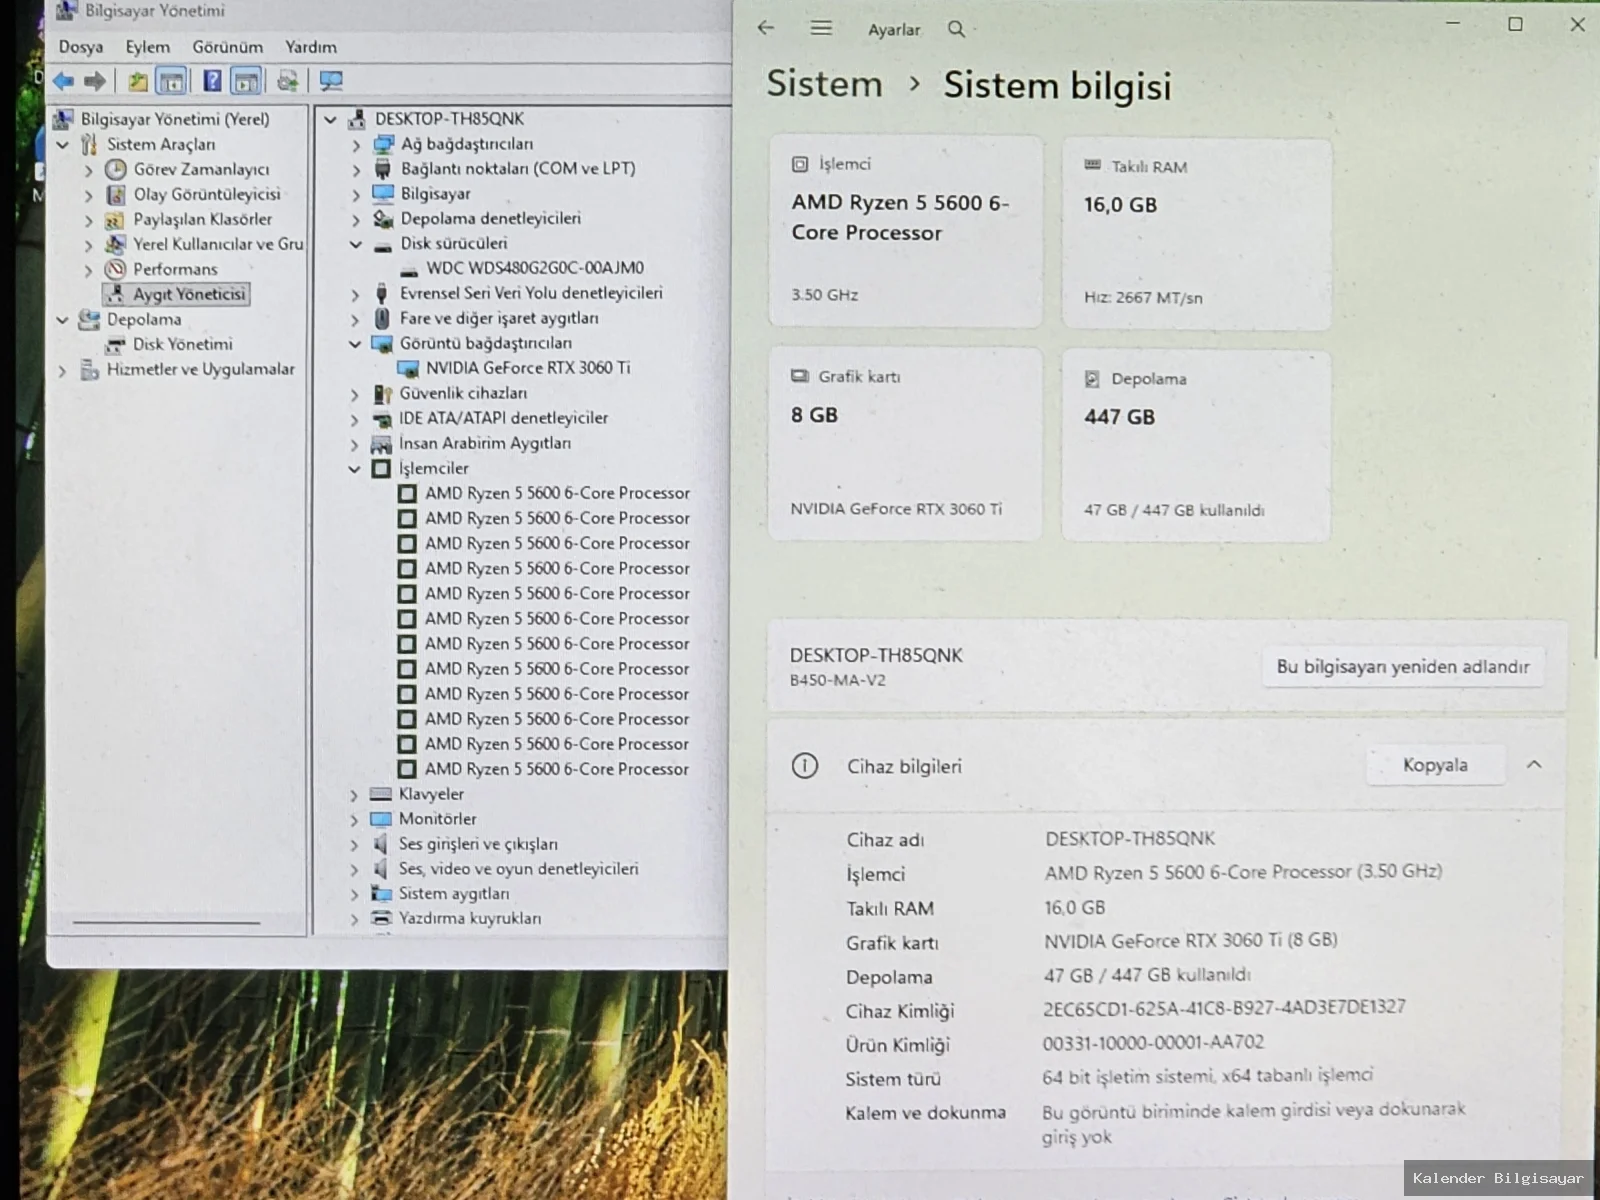The image size is (1600, 1200).
Task: Collapse the Disk sürücüleri category
Action: coord(356,244)
